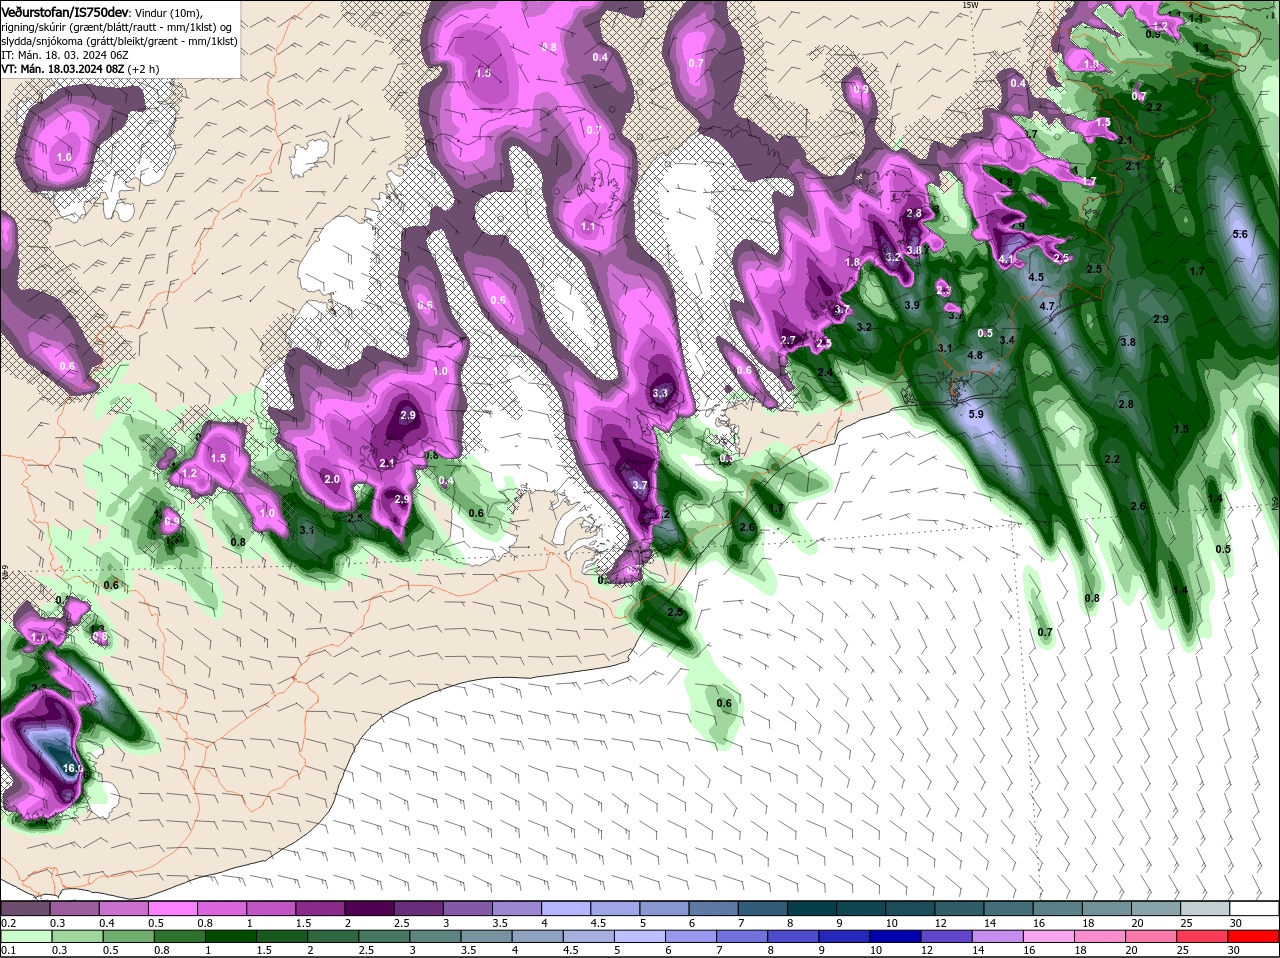Click the 3.3 snowfall value on the map
1280x958 pixels.
(x=660, y=393)
